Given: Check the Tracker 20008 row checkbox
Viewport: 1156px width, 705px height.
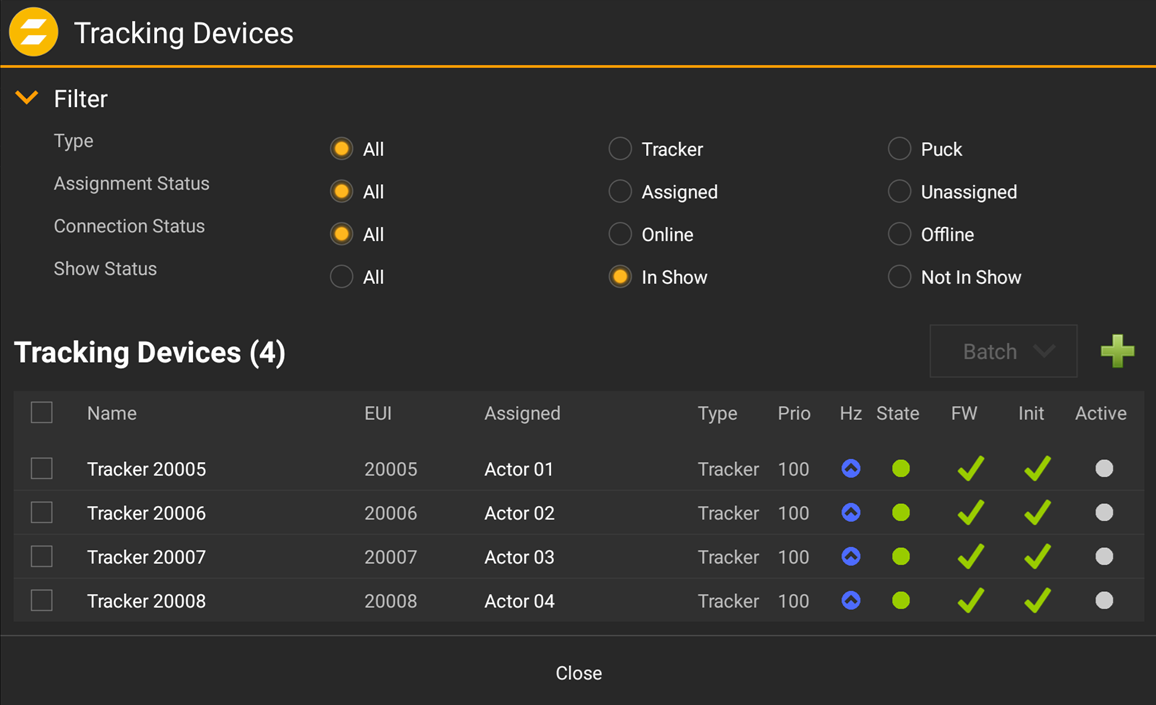Looking at the screenshot, I should coord(41,601).
